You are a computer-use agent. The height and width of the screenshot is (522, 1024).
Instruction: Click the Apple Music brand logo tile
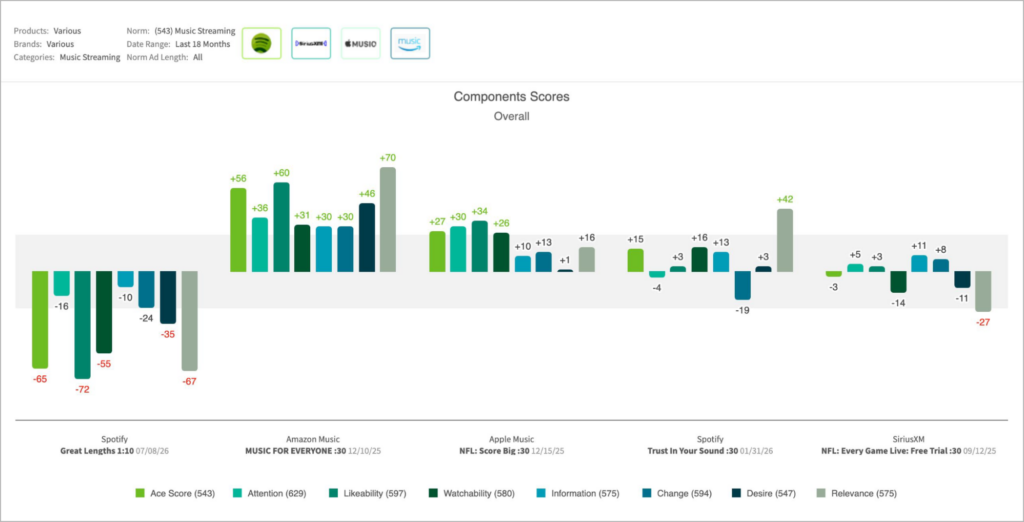[360, 43]
